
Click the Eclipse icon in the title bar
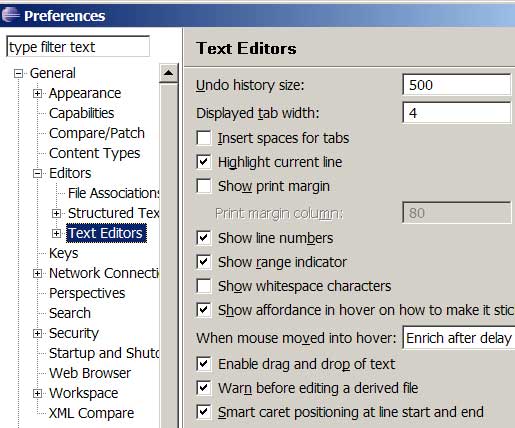click(x=11, y=15)
